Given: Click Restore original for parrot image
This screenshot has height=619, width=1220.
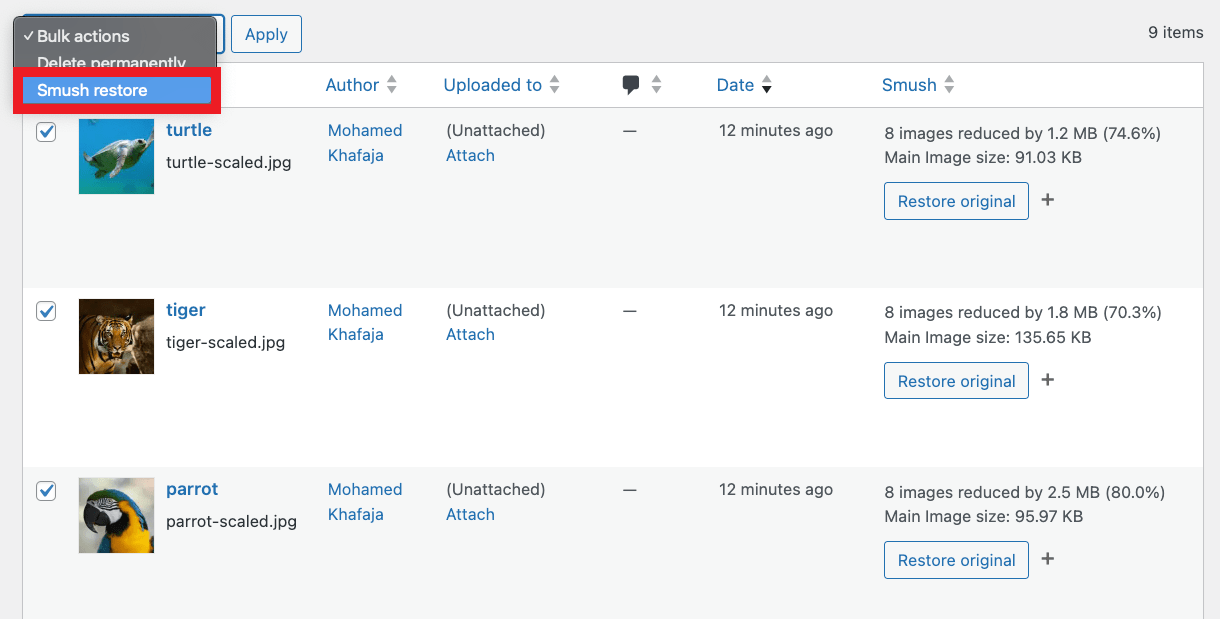Looking at the screenshot, I should 956,560.
